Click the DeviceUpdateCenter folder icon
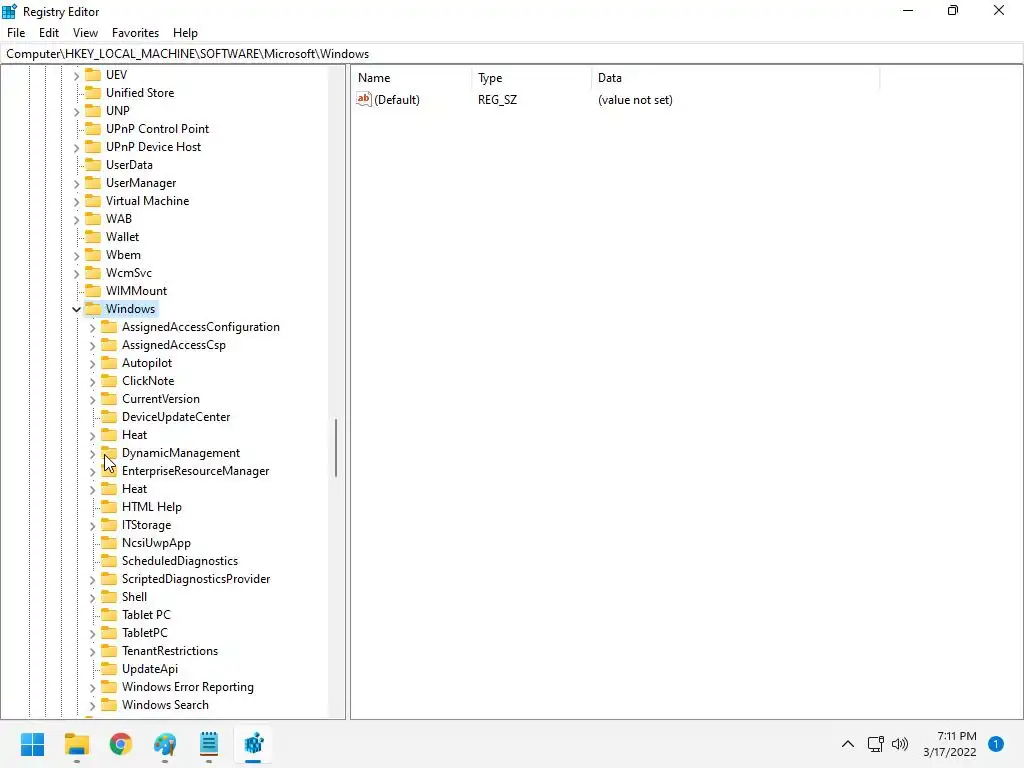This screenshot has width=1024, height=768. (x=109, y=417)
